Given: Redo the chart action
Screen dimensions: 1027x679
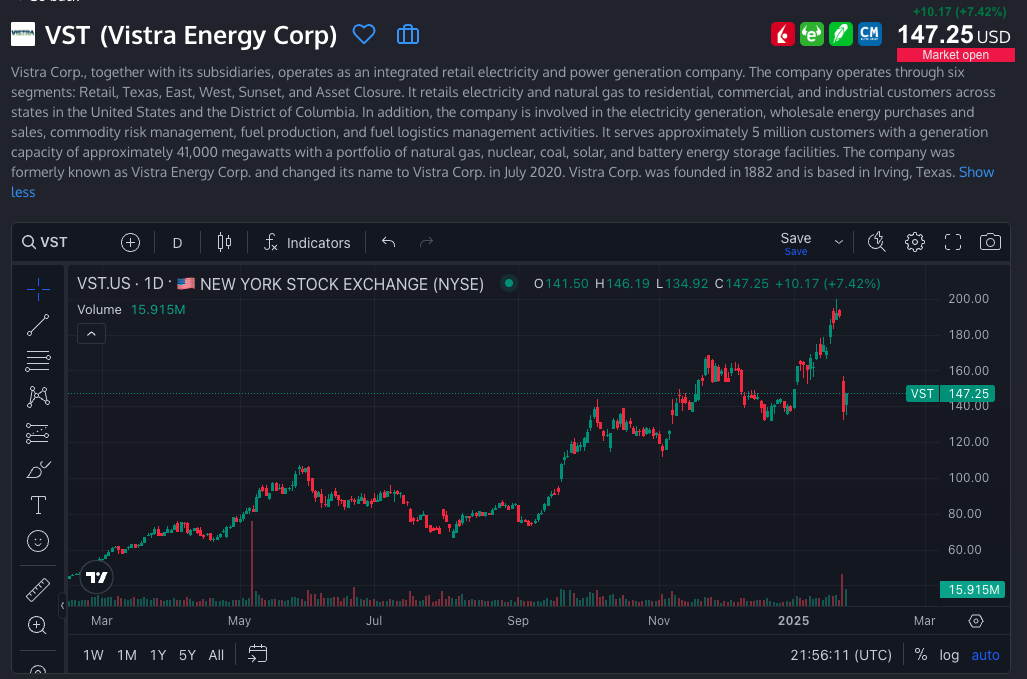Looking at the screenshot, I should [426, 242].
